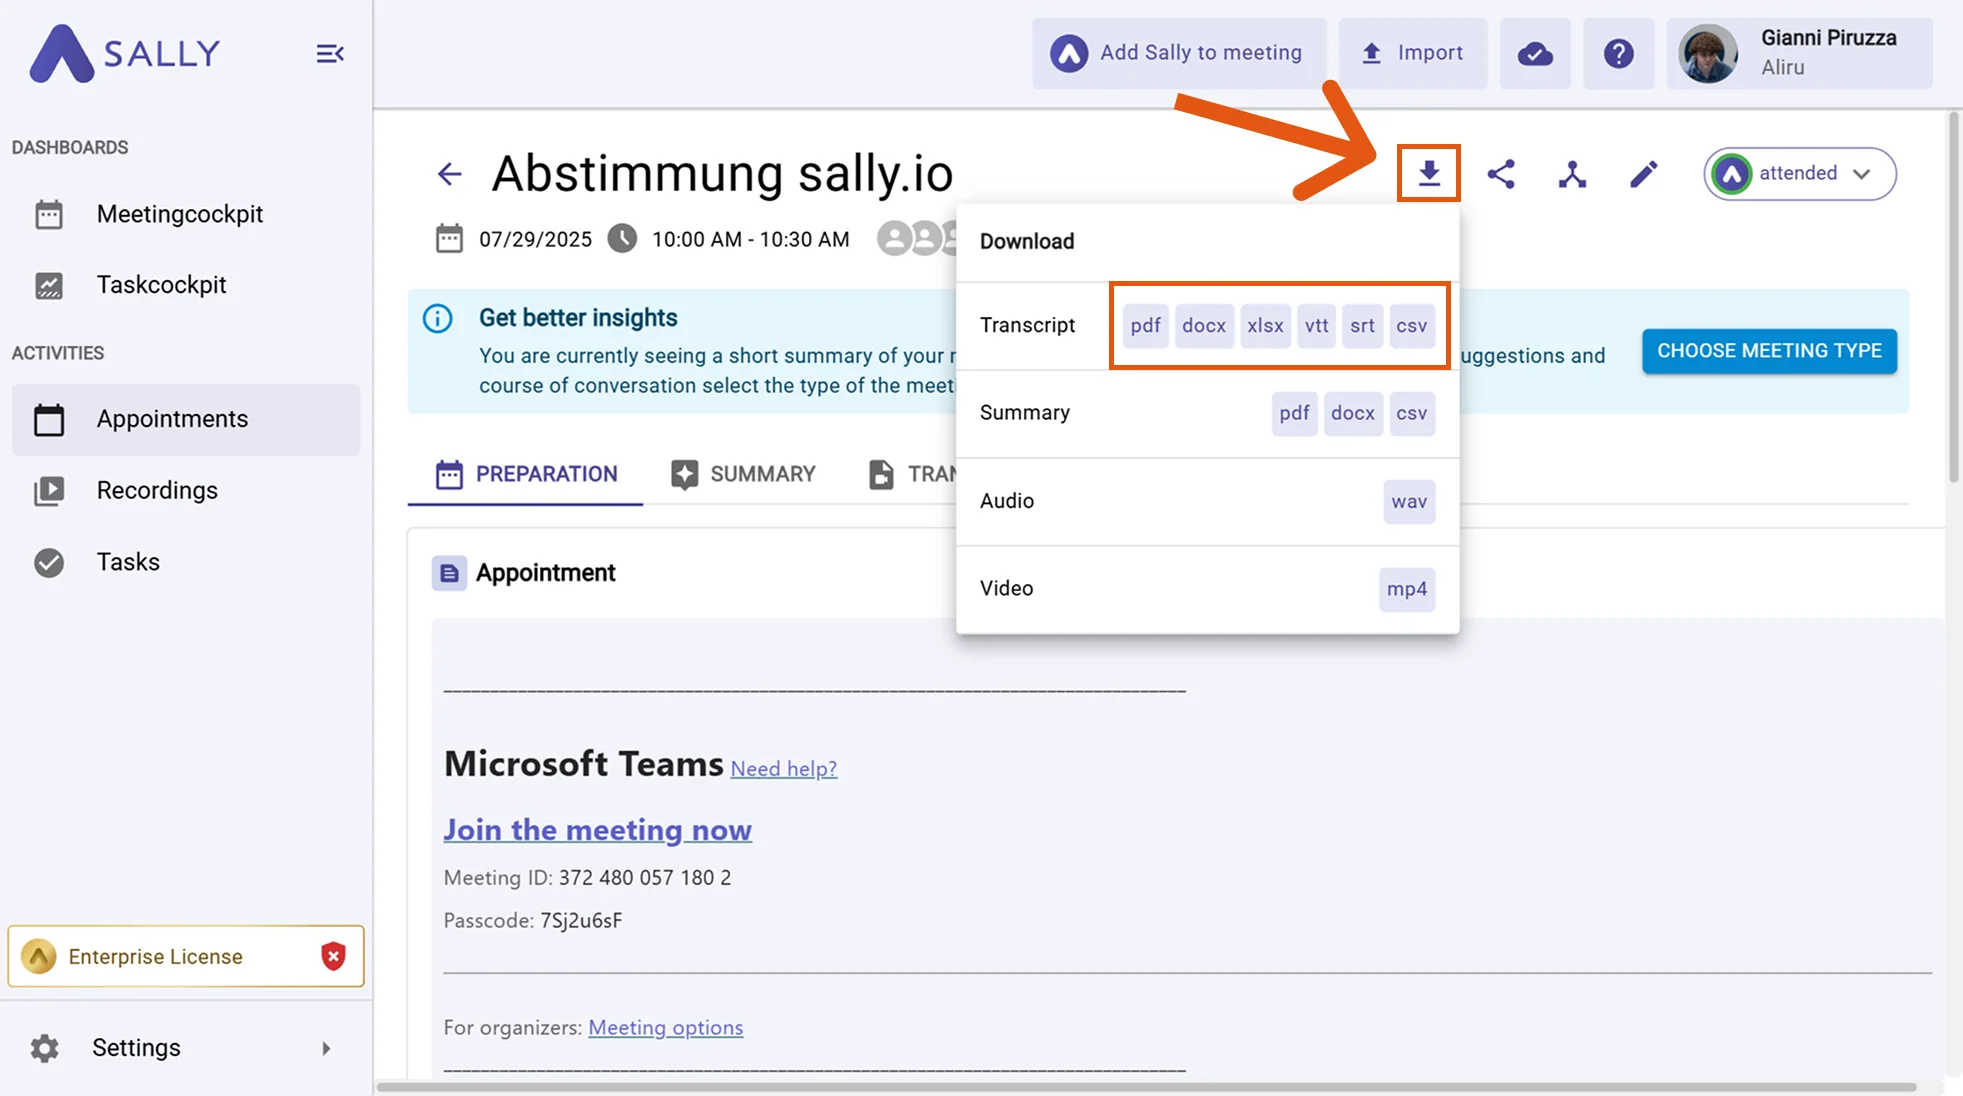Click the Sally logo
This screenshot has width=1963, height=1096.
click(125, 53)
